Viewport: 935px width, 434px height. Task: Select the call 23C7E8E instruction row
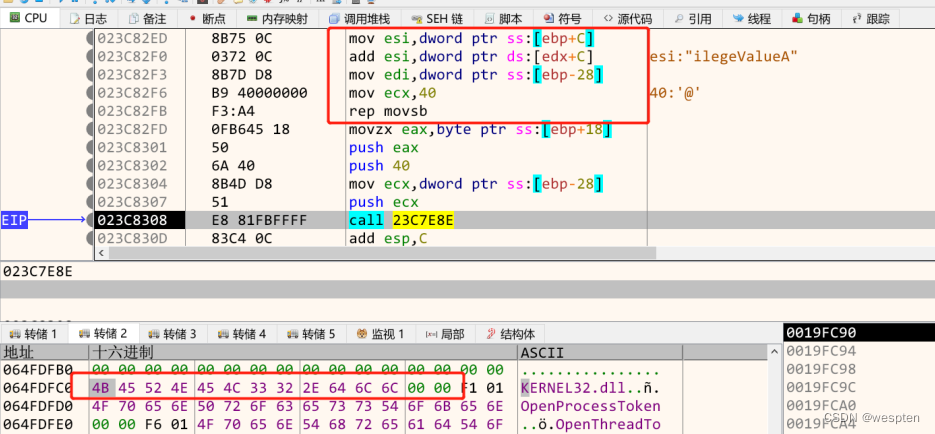click(x=401, y=220)
